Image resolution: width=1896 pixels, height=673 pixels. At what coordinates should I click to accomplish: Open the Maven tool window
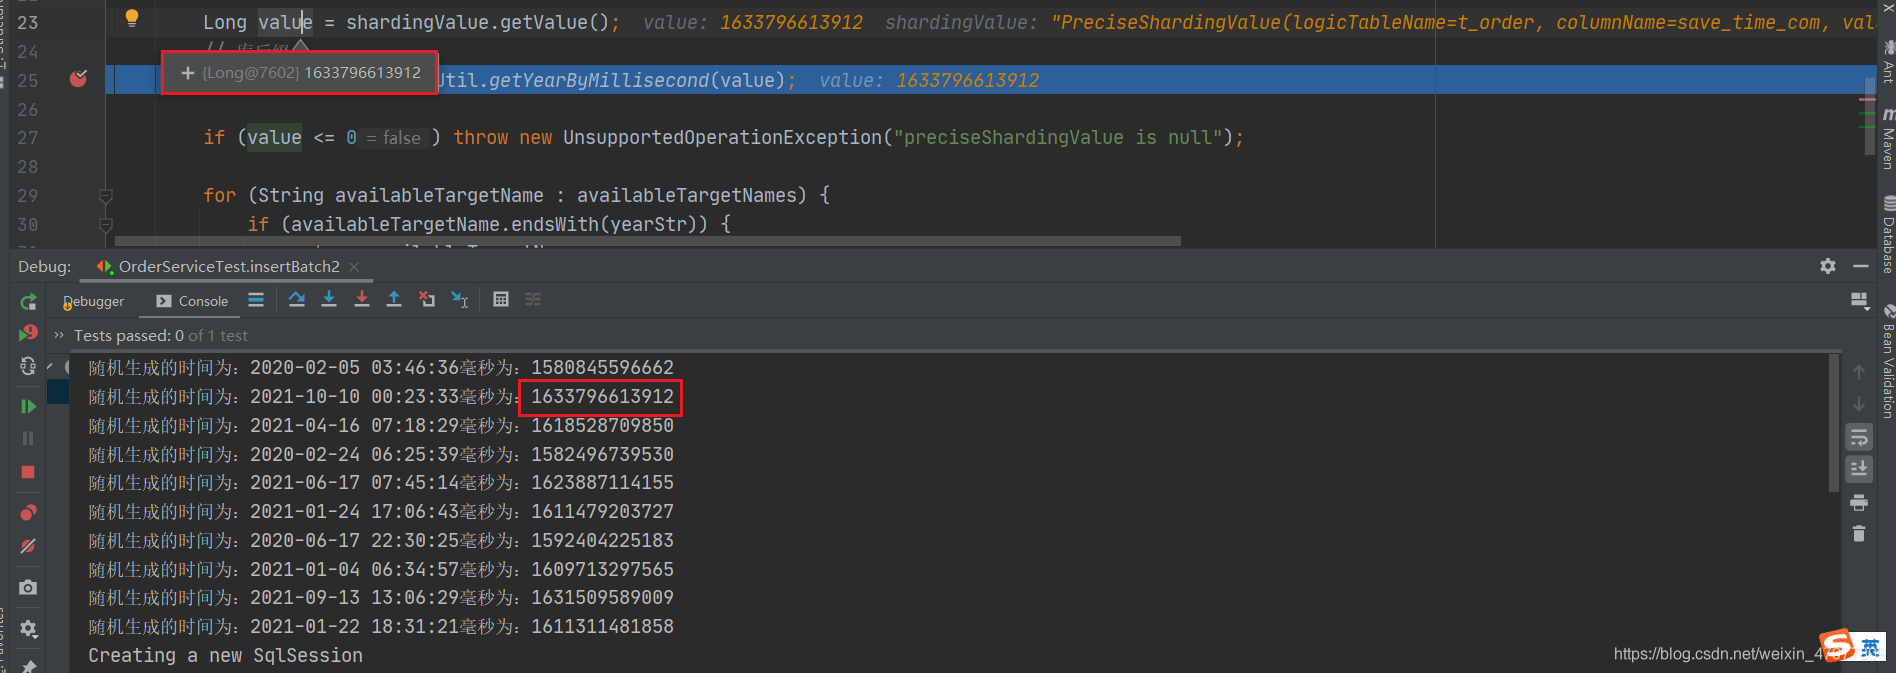pyautogui.click(x=1887, y=139)
